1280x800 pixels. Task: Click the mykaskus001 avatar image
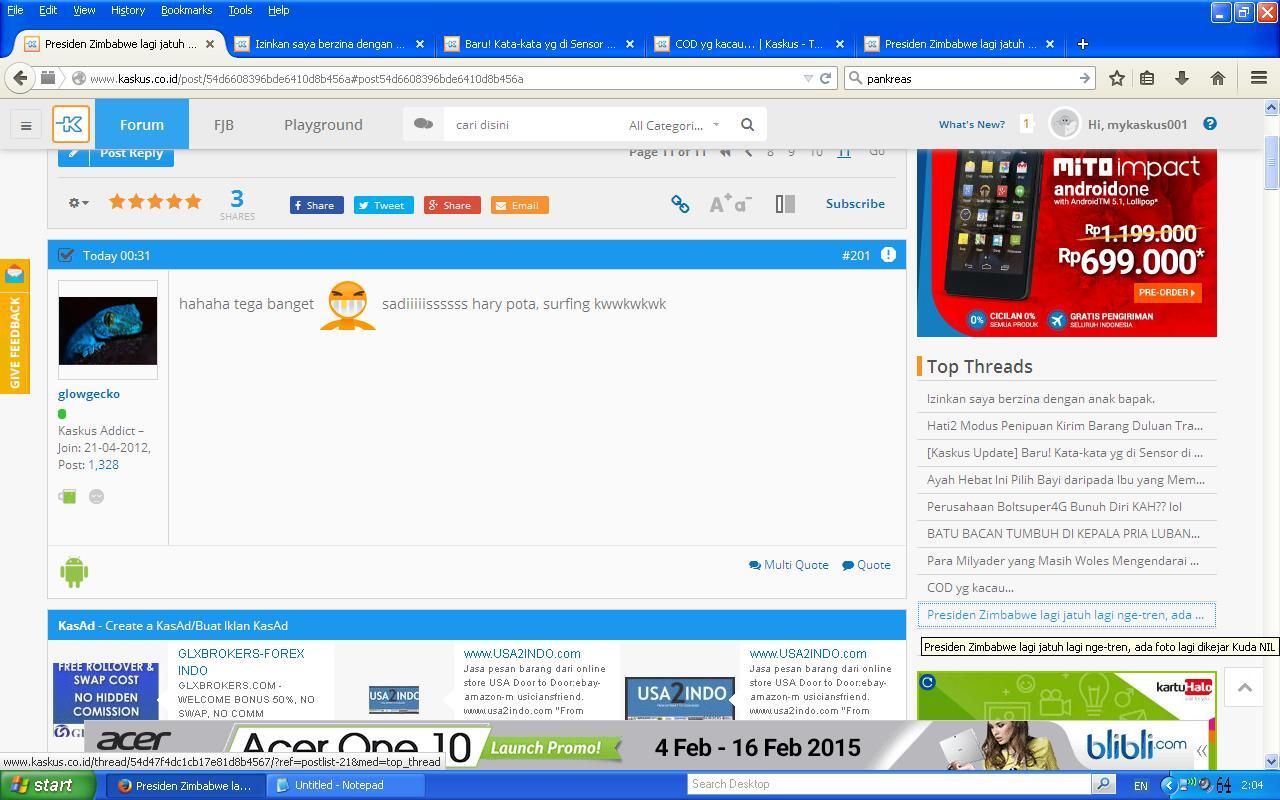(x=1064, y=124)
